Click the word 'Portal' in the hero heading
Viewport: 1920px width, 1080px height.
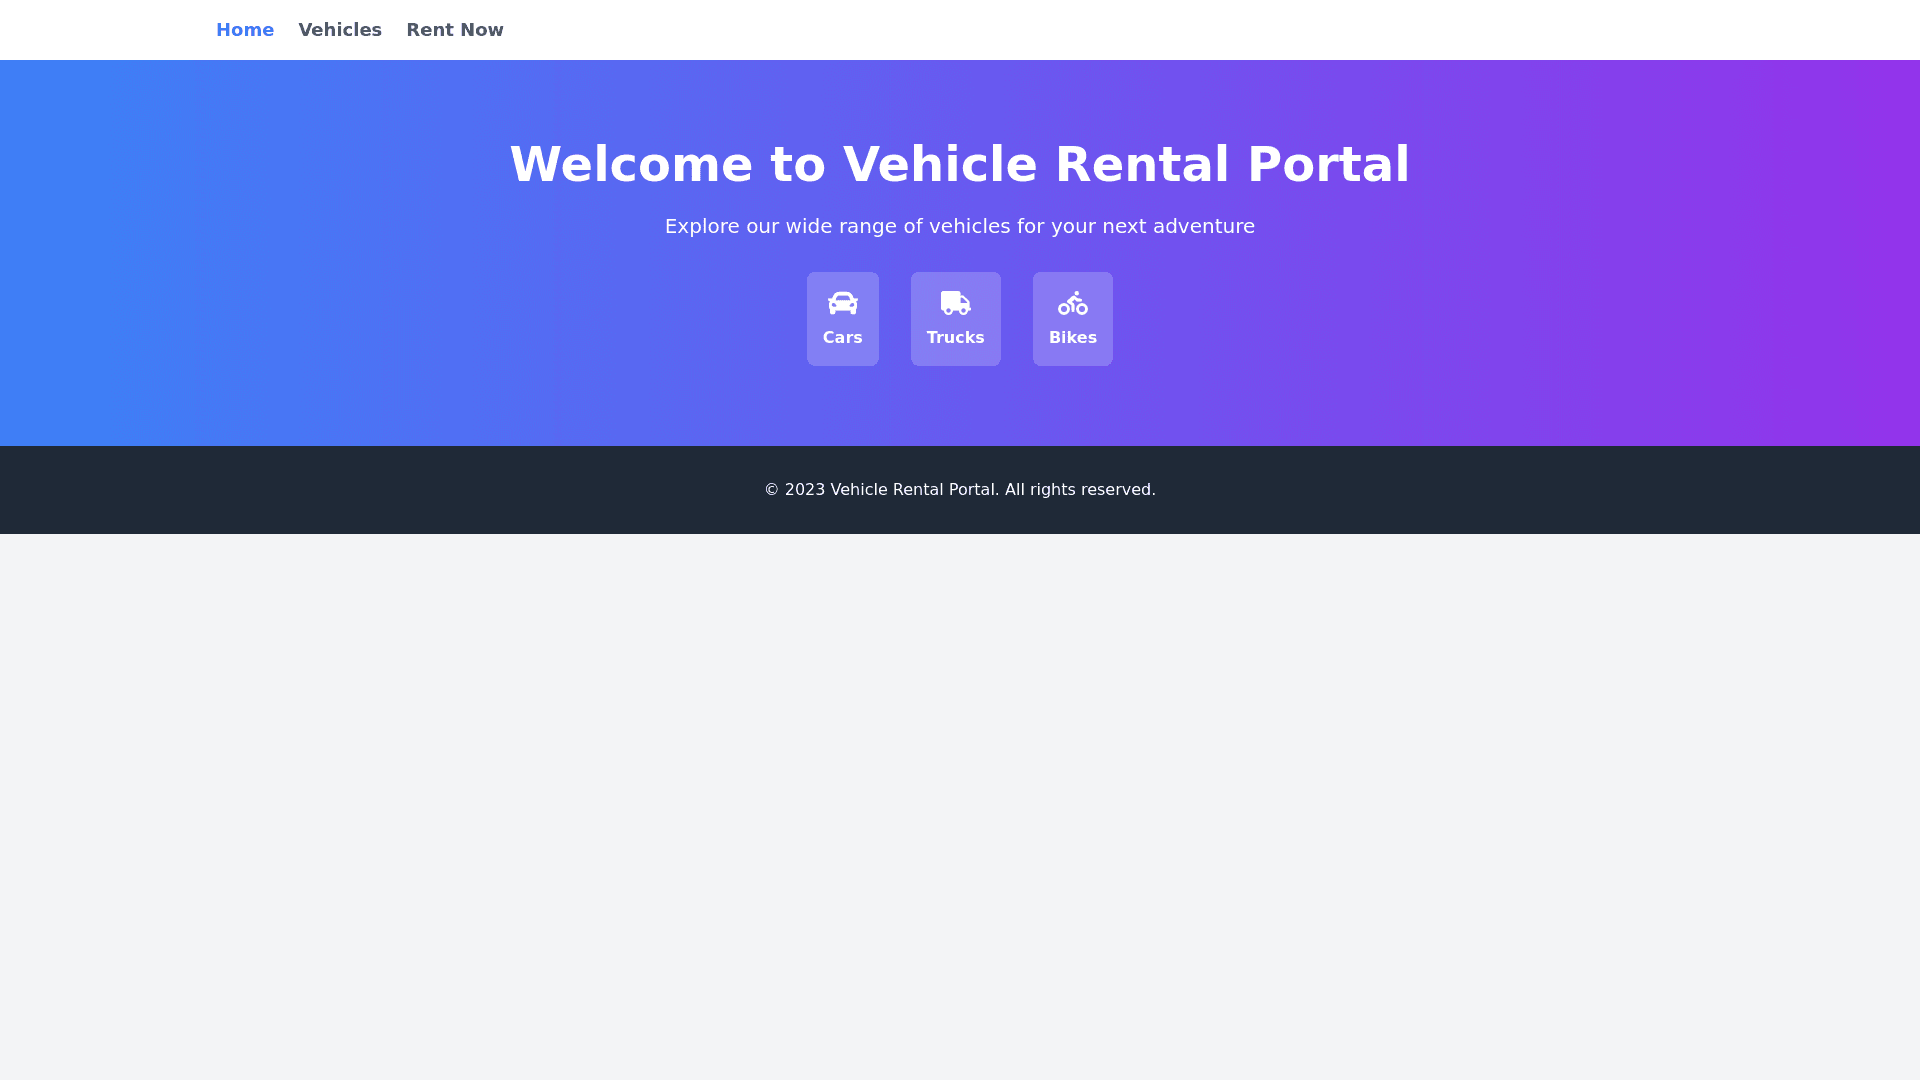(1327, 165)
